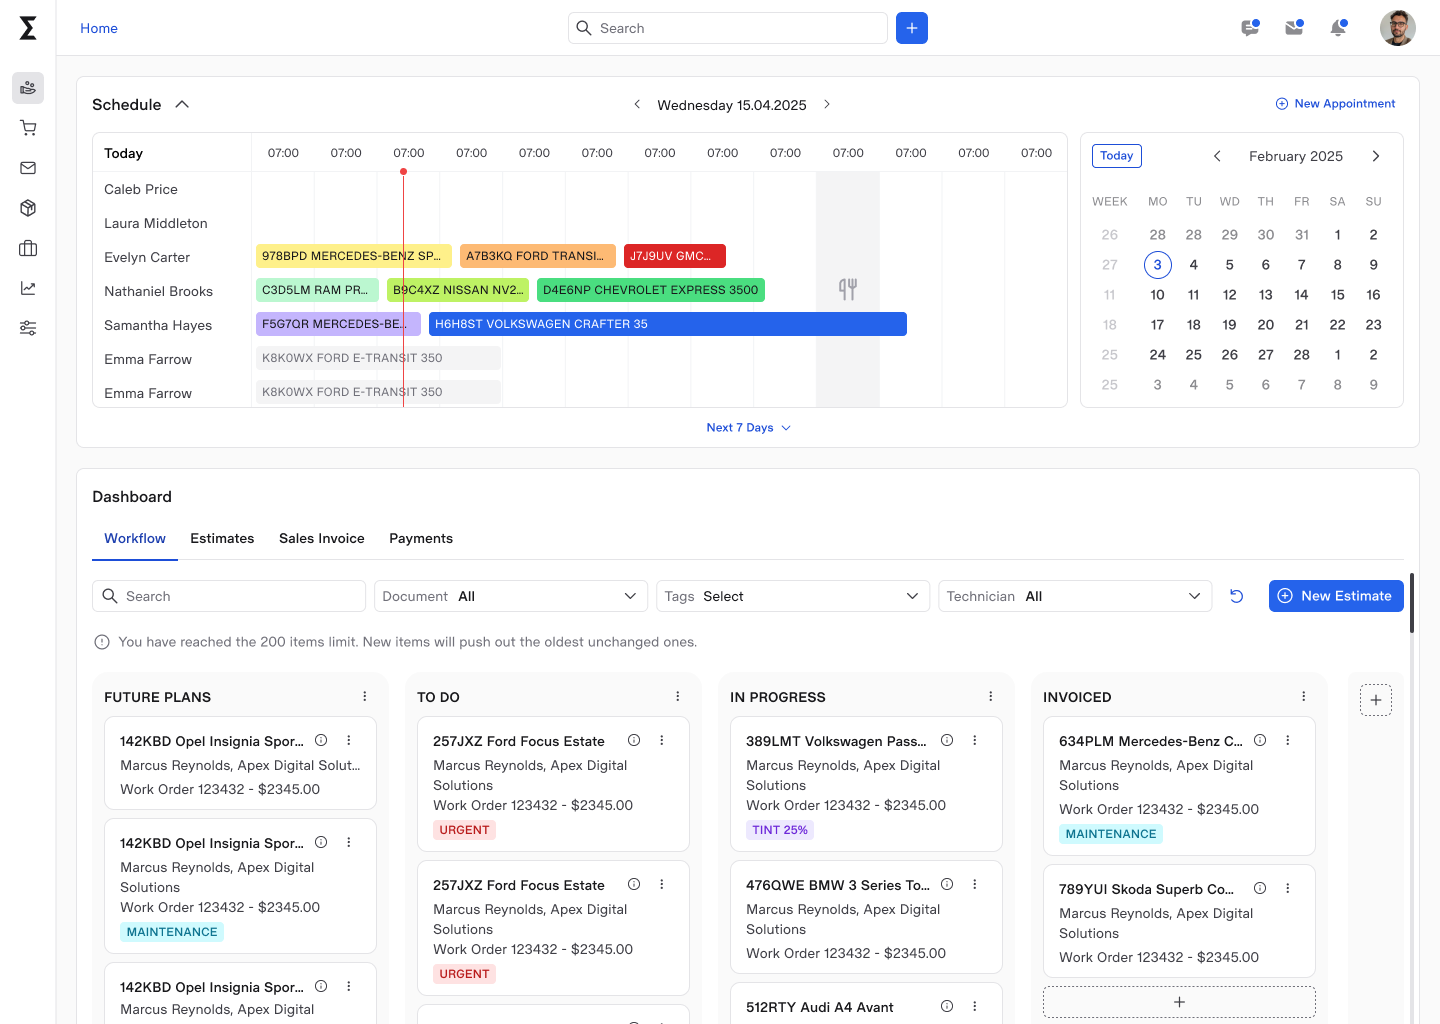Open inbox envelope icon in top bar
This screenshot has height=1024, width=1440.
(1294, 28)
